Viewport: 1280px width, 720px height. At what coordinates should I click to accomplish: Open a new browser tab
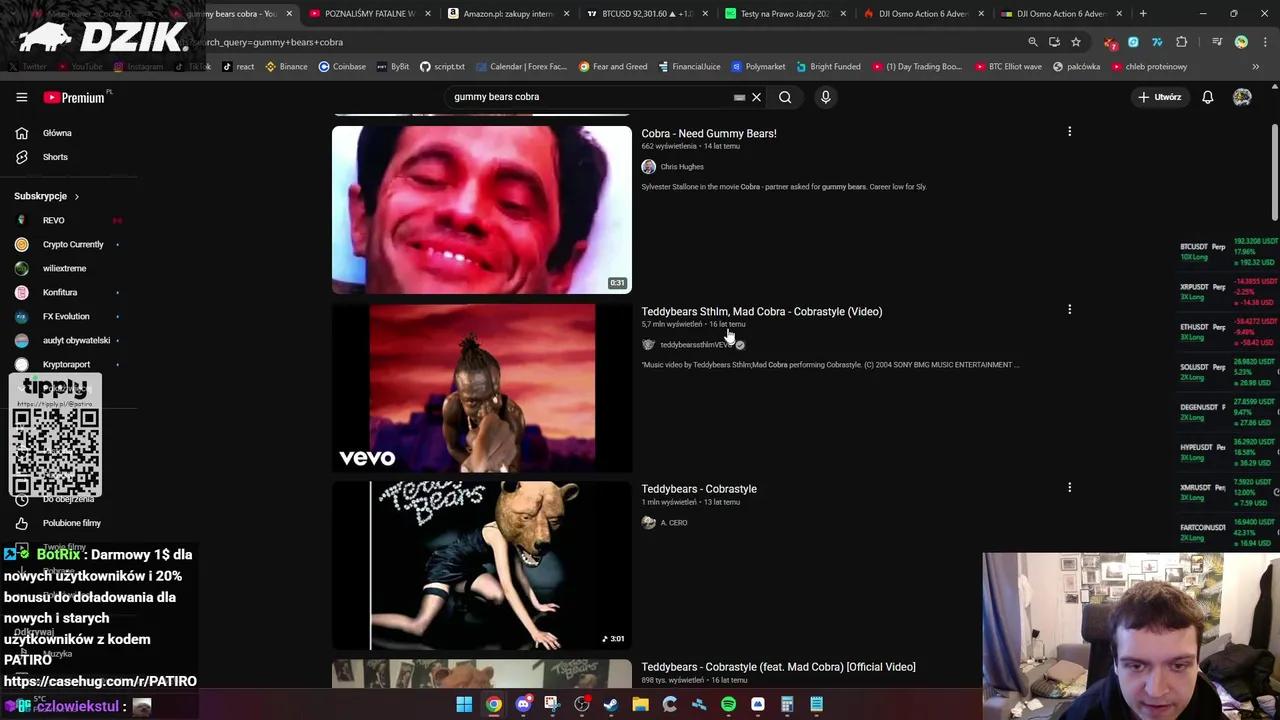[1143, 14]
